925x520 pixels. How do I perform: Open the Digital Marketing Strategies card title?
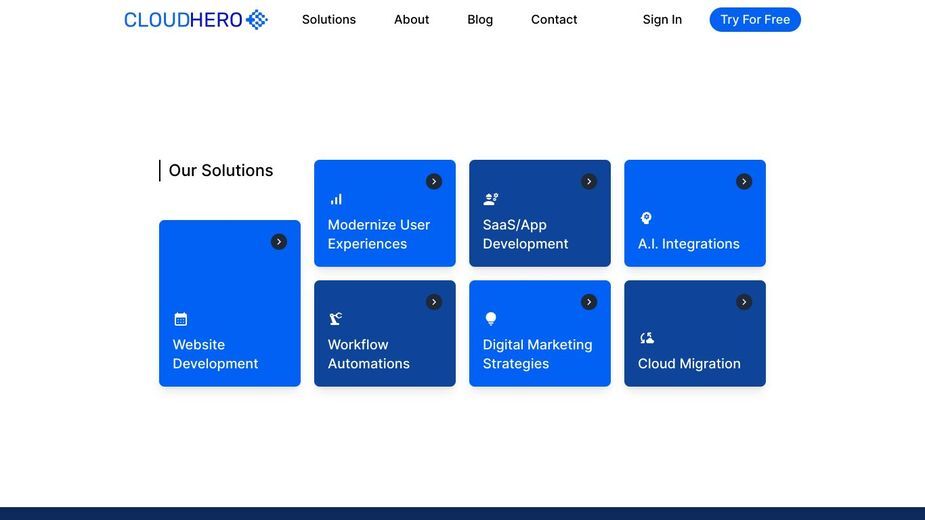537,354
